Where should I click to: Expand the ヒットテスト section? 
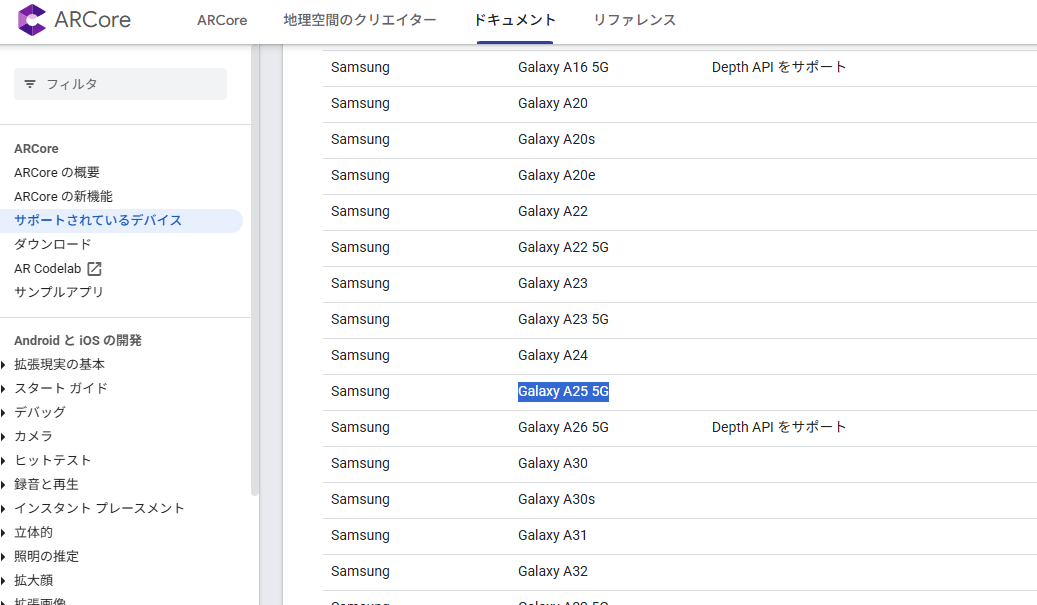(x=6, y=460)
